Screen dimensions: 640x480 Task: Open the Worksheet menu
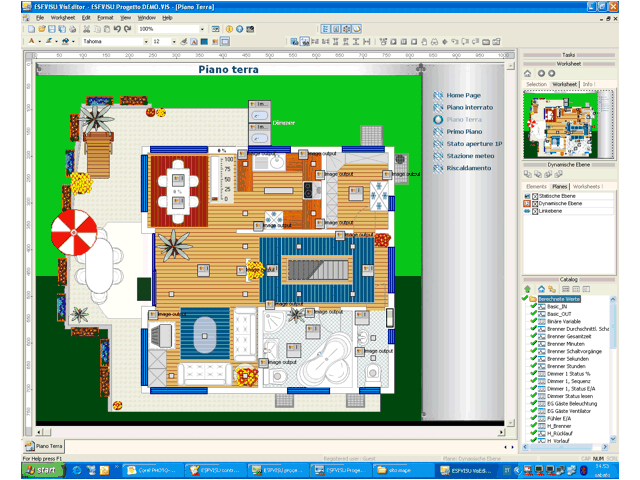coord(63,18)
